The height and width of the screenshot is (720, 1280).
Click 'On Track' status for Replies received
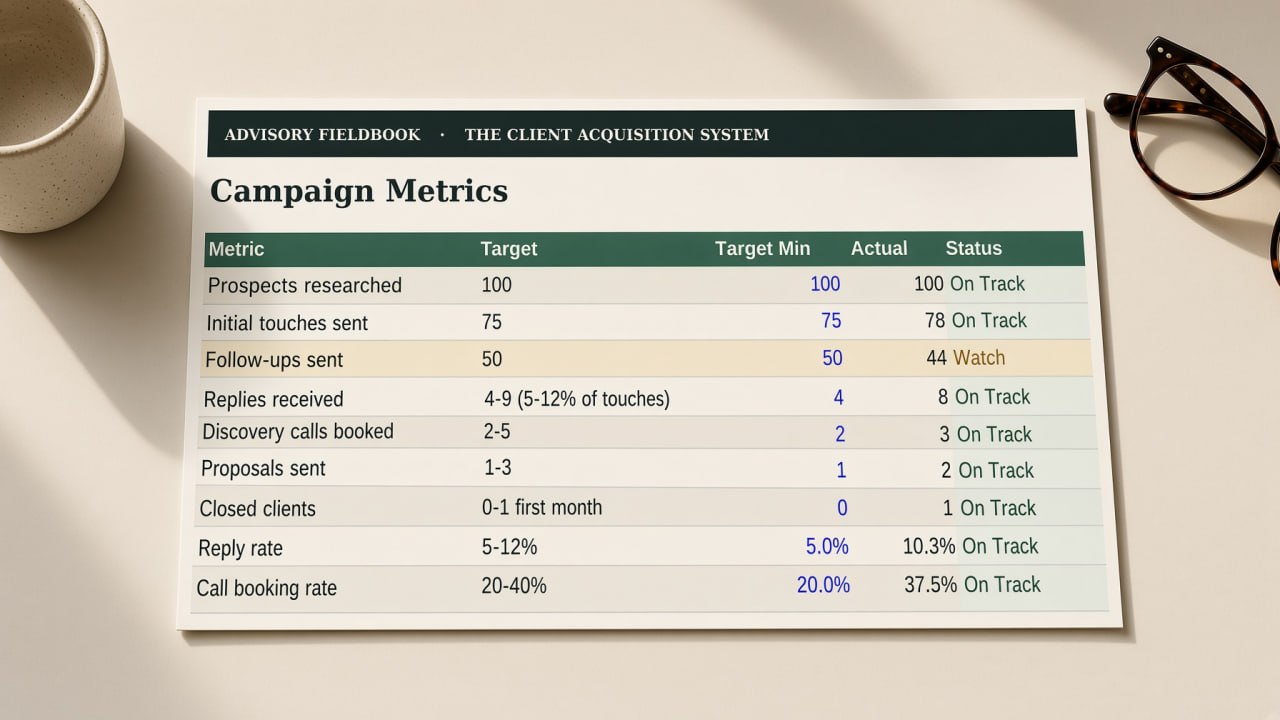point(992,397)
